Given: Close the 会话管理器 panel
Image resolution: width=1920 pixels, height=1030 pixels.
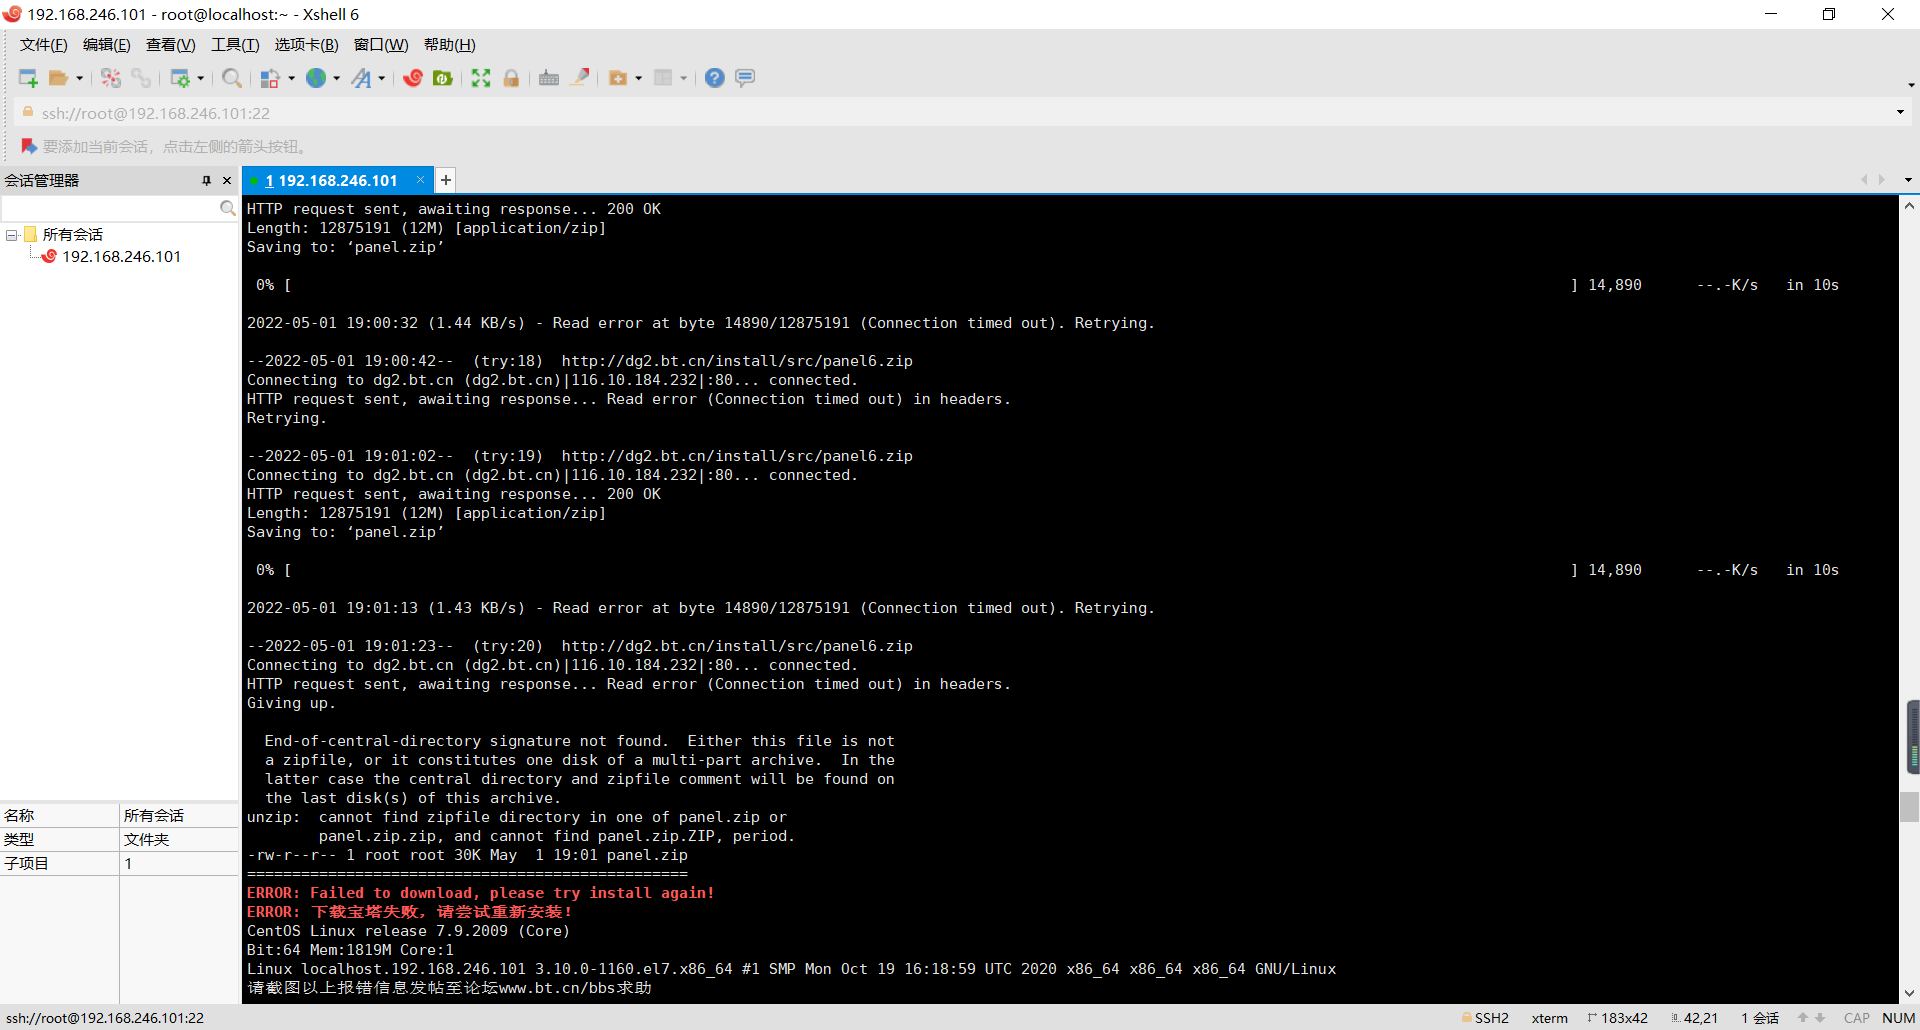Looking at the screenshot, I should coord(227,180).
